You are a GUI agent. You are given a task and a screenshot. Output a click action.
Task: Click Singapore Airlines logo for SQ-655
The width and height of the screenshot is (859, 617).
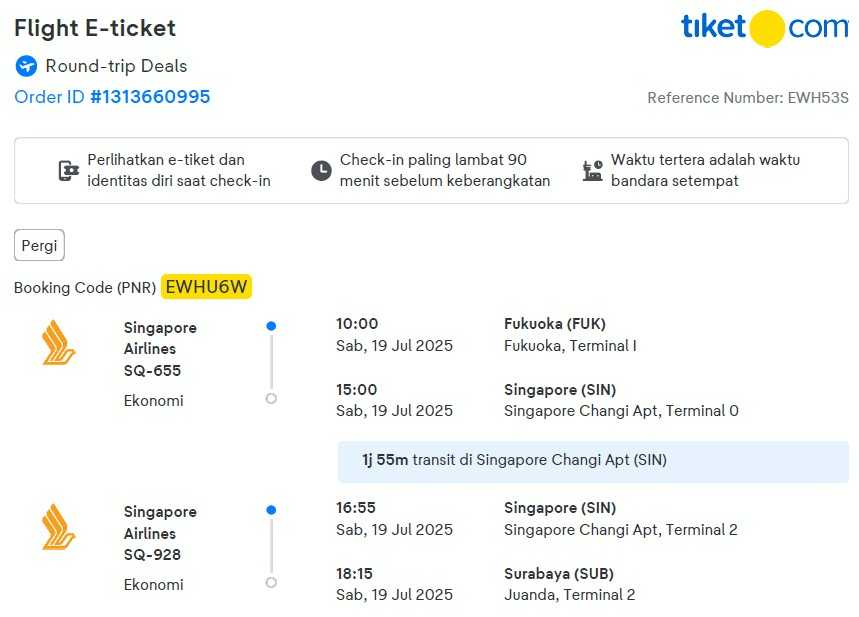59,343
